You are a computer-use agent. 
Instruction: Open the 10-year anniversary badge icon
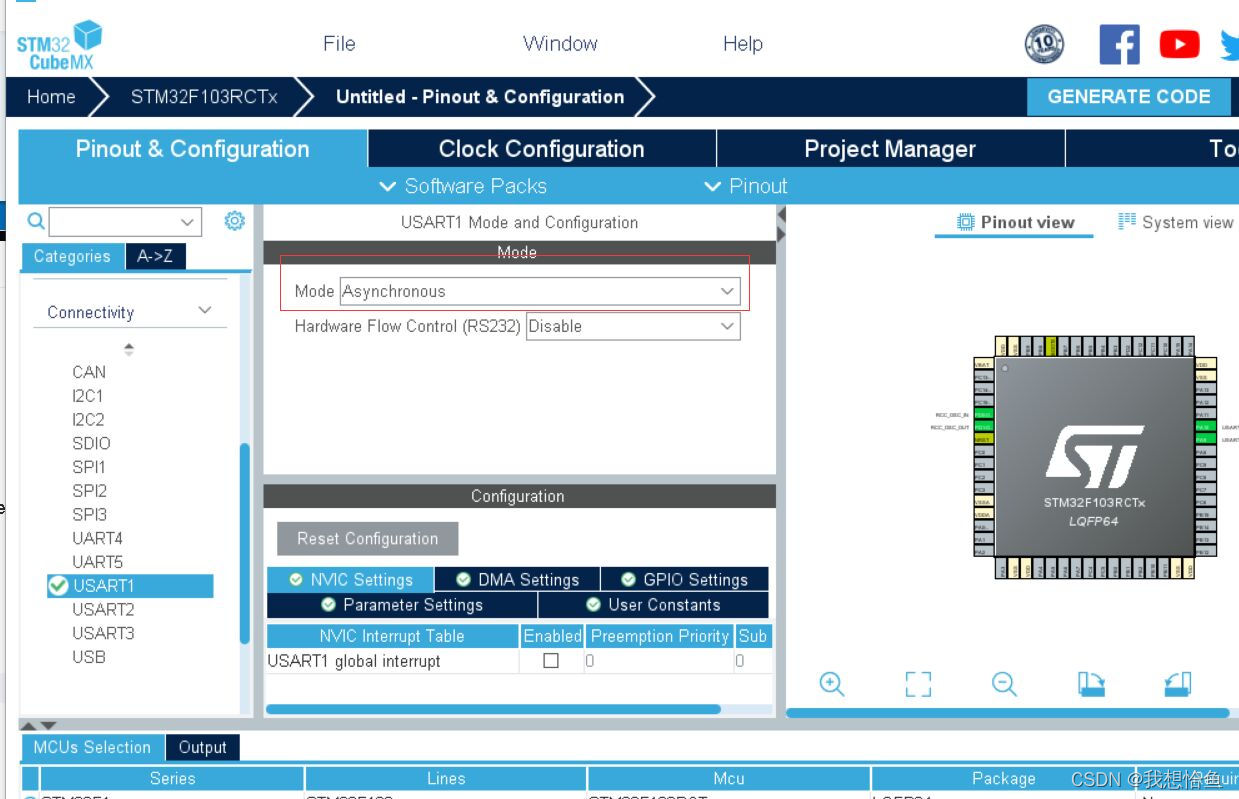[x=1045, y=44]
